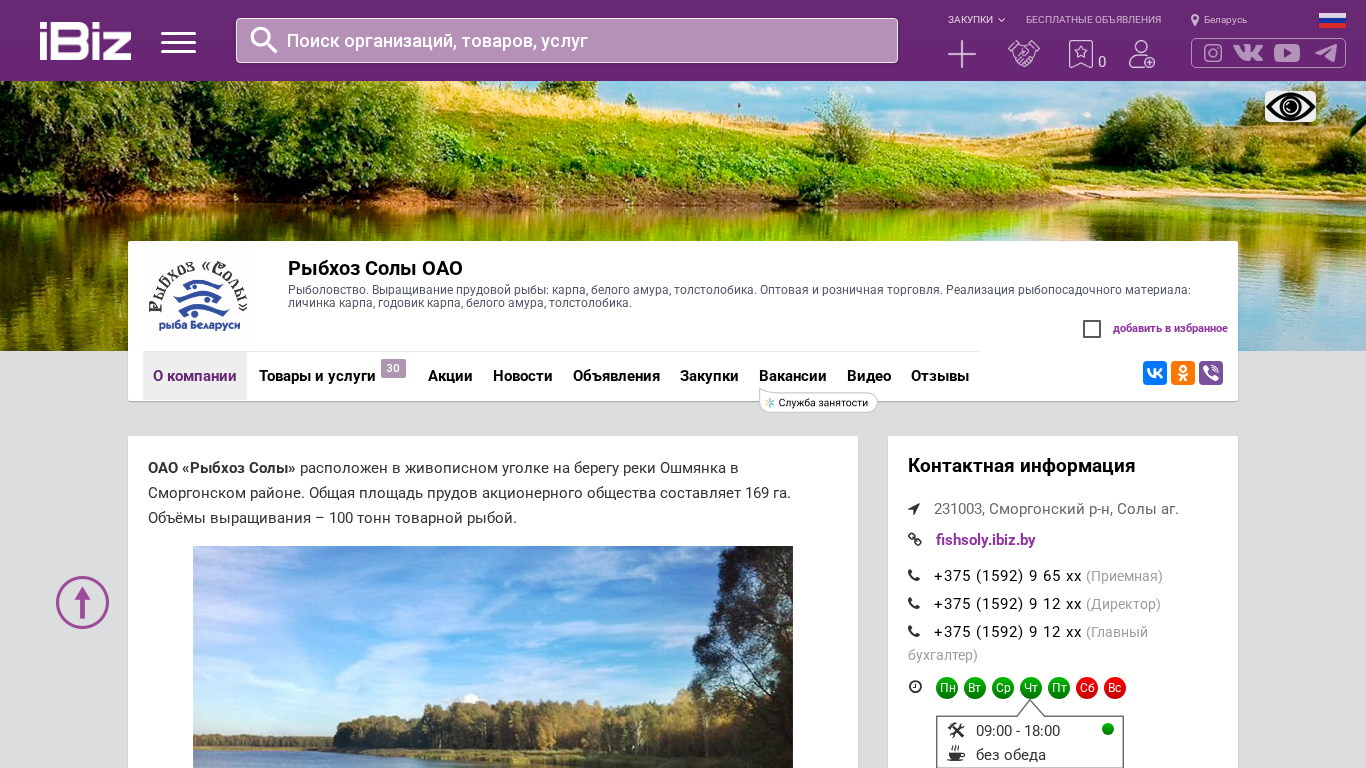Click the iBiz logo

point(86,41)
